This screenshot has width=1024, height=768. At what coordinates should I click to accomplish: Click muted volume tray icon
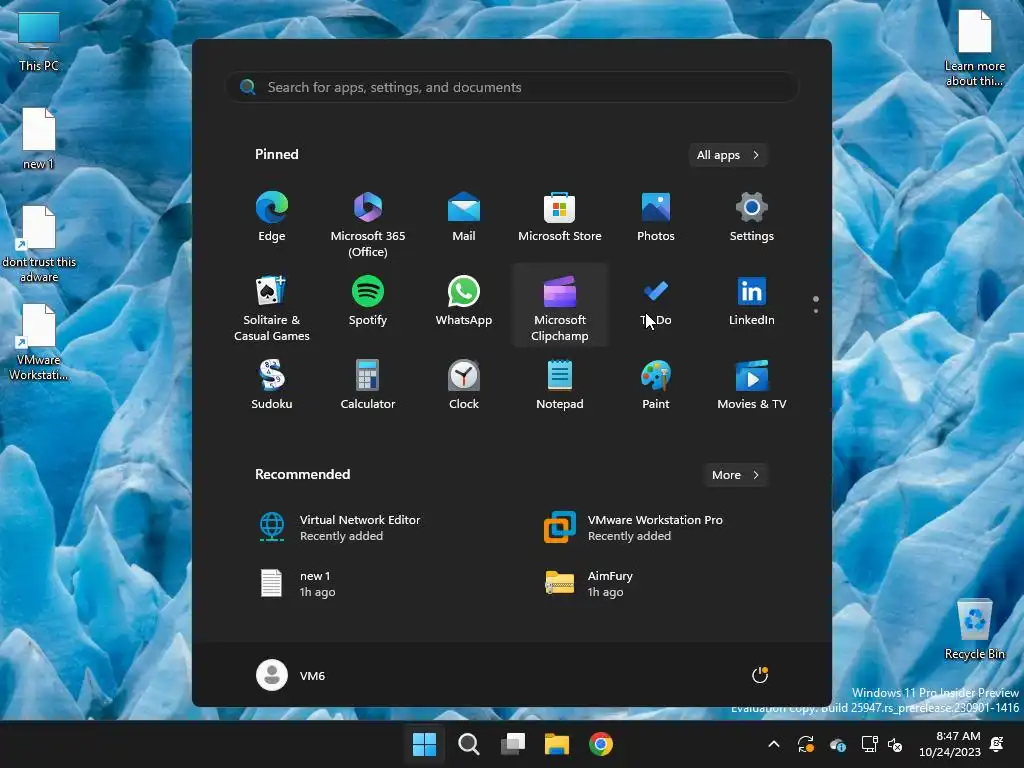point(895,744)
